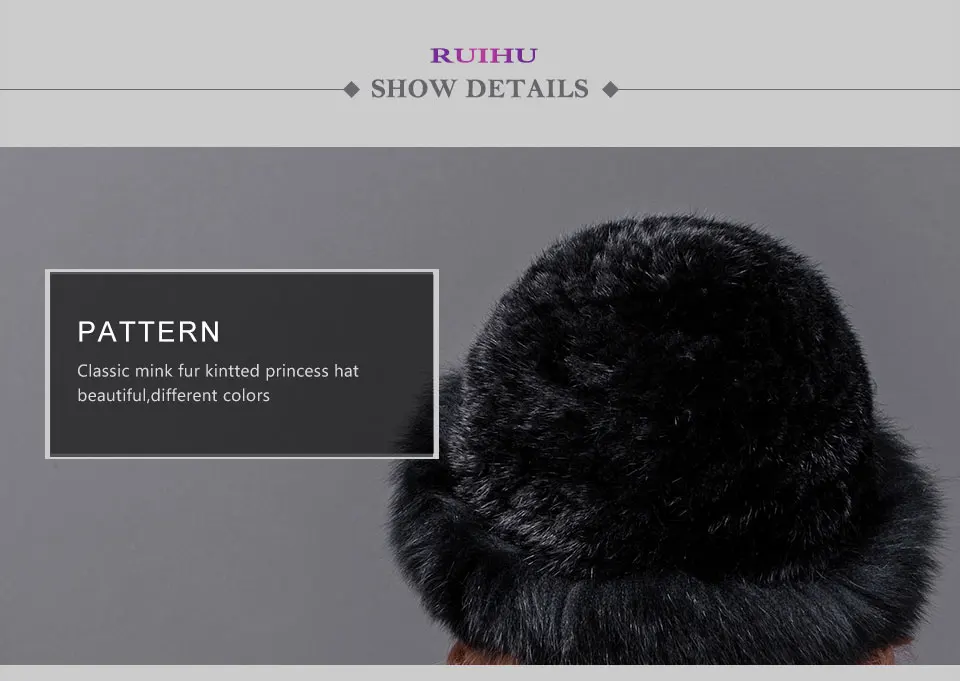
Task: Click the word 'DETAILS' in the heading
Action: point(527,89)
